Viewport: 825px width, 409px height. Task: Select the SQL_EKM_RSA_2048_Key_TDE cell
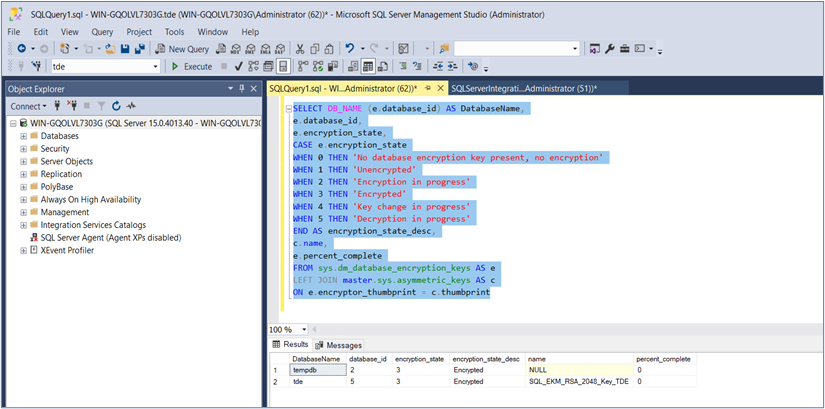(579, 382)
